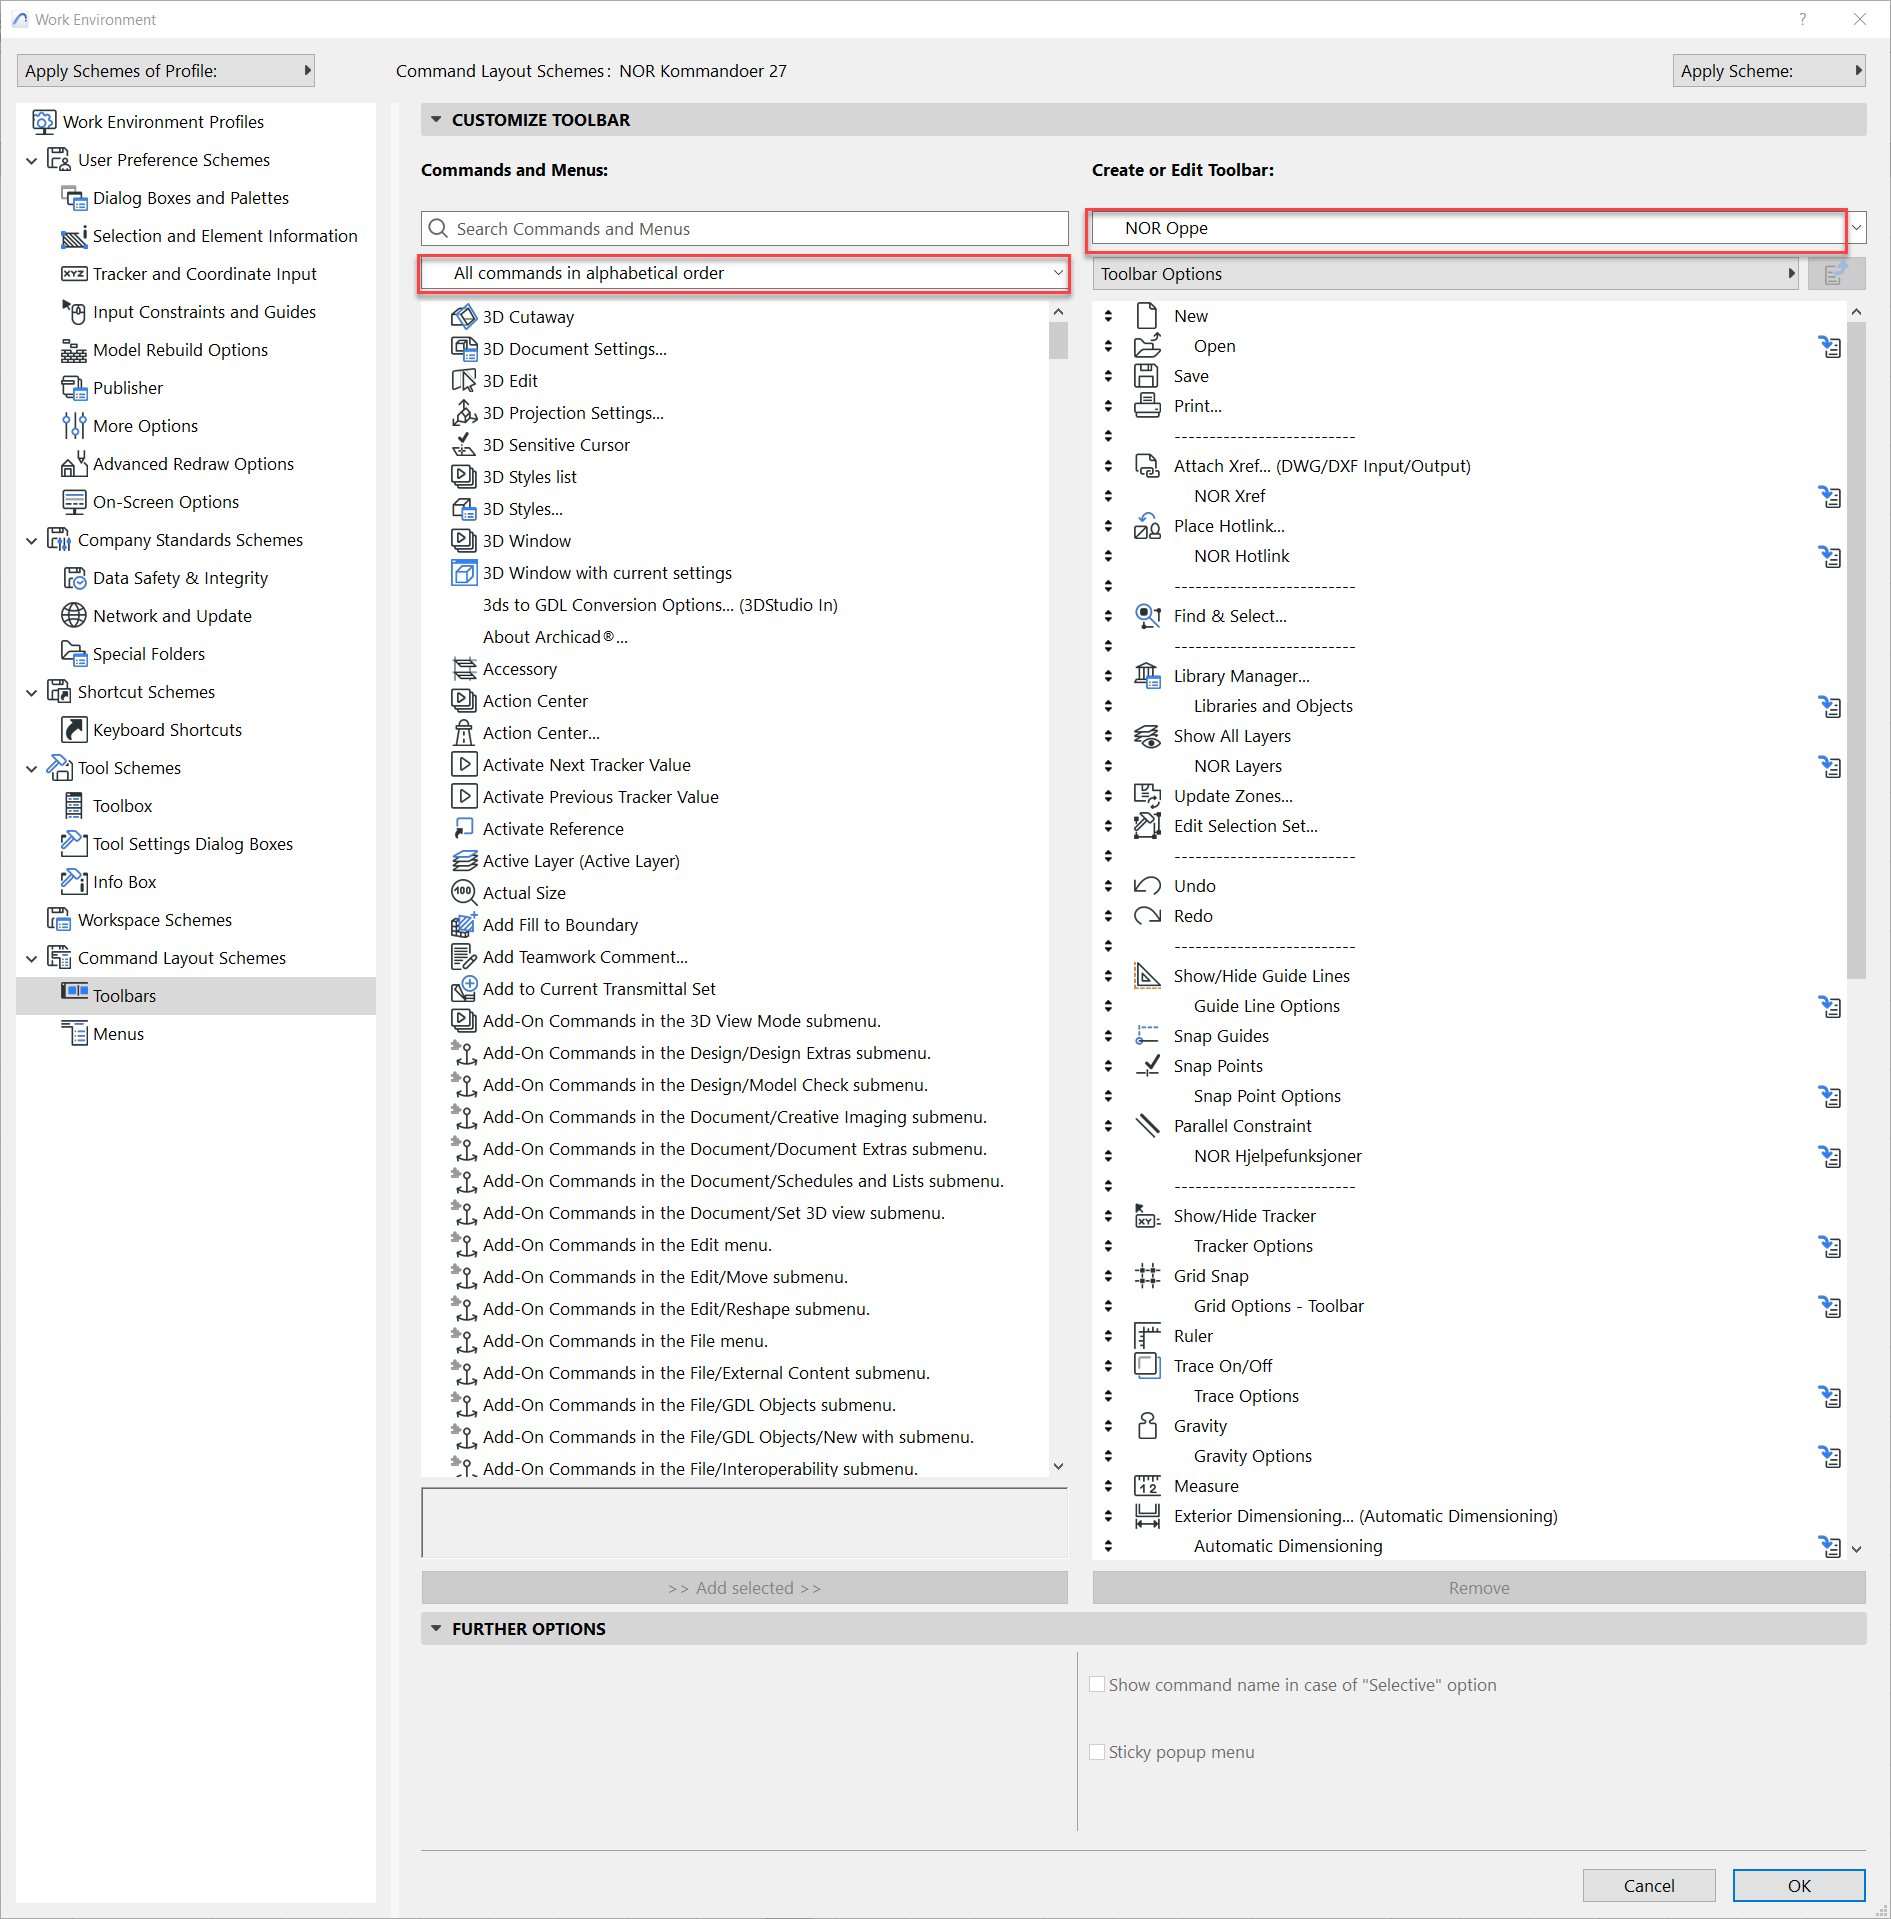Click the Library Manager icon

[x=1147, y=676]
